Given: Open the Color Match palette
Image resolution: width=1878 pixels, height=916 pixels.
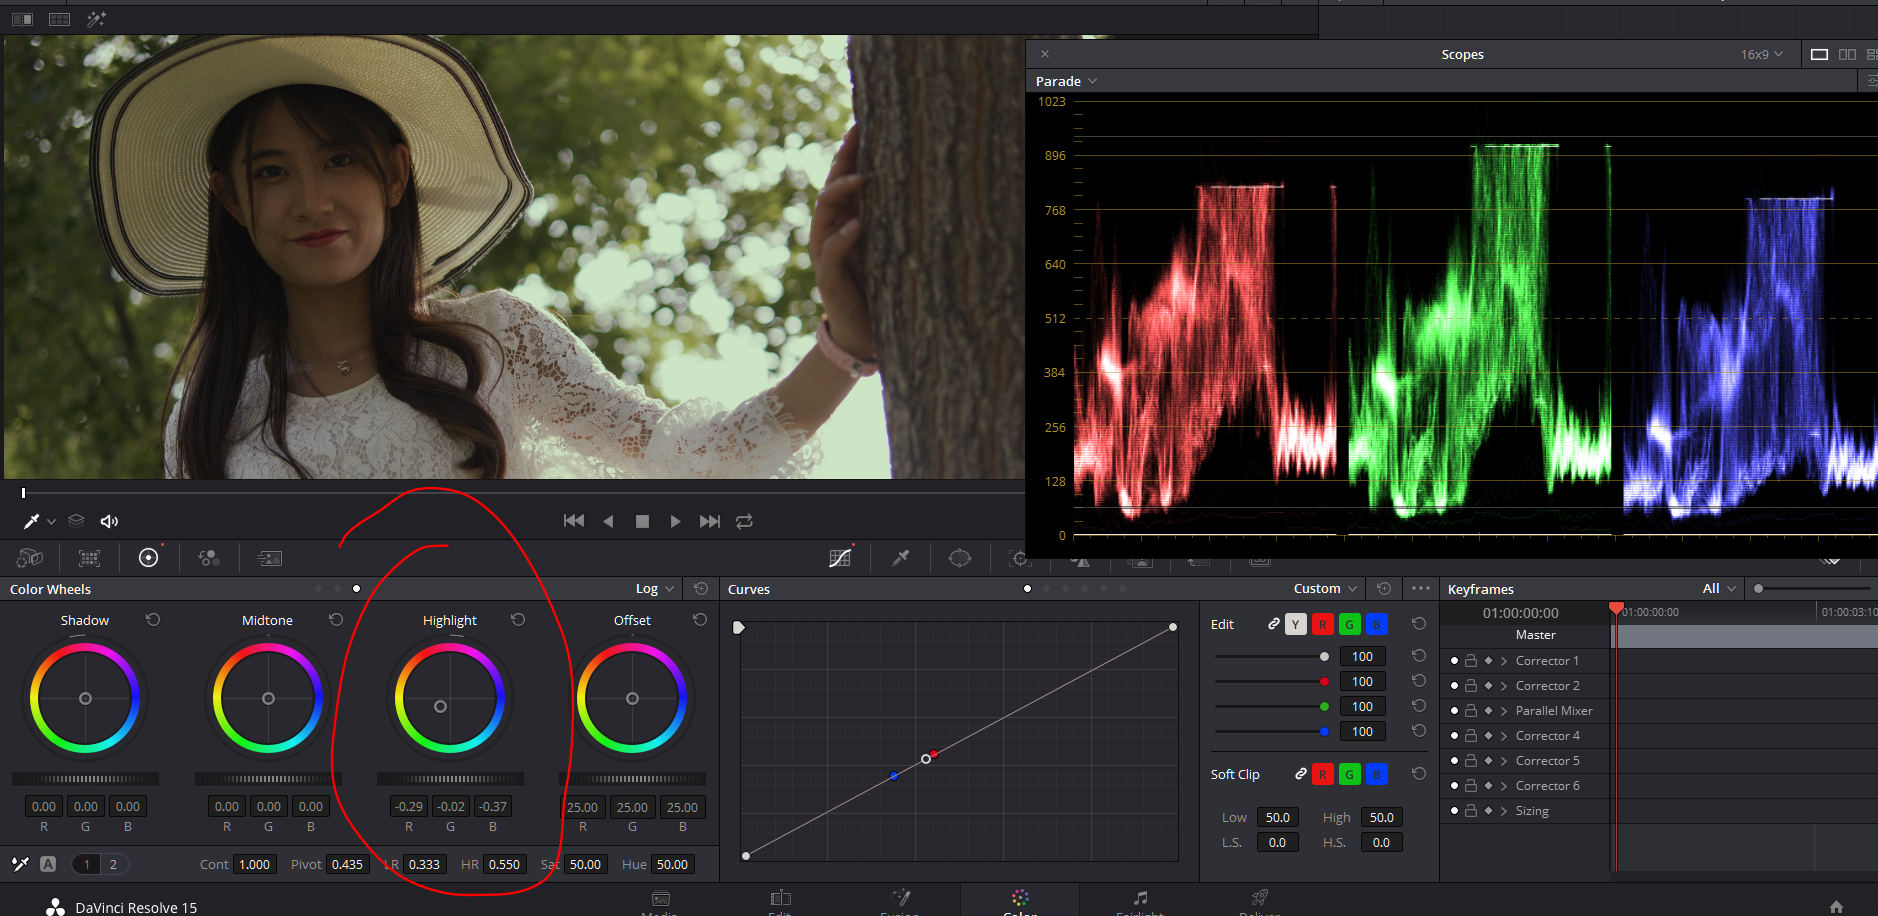Looking at the screenshot, I should [90, 558].
